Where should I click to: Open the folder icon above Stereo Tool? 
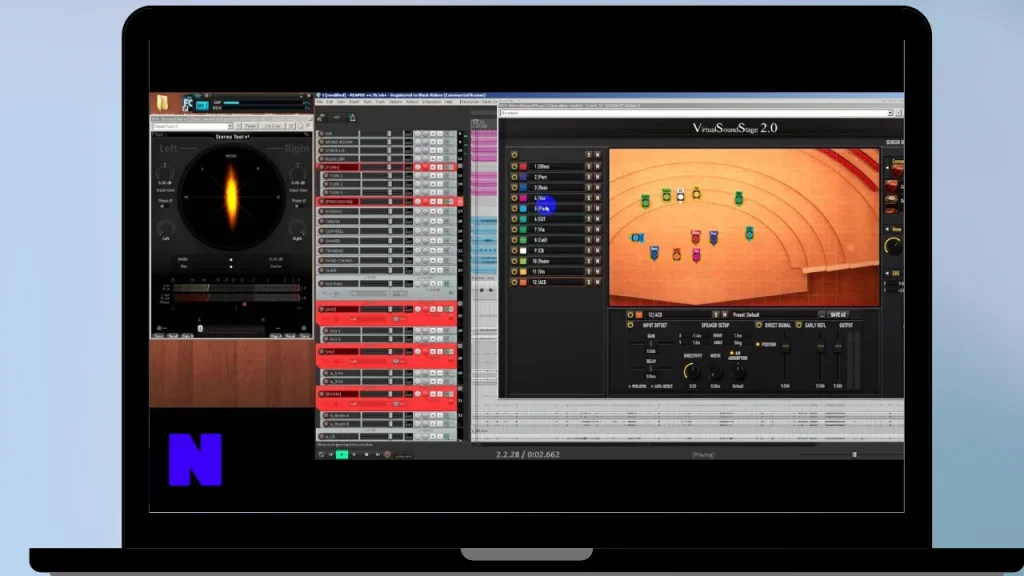click(x=163, y=103)
